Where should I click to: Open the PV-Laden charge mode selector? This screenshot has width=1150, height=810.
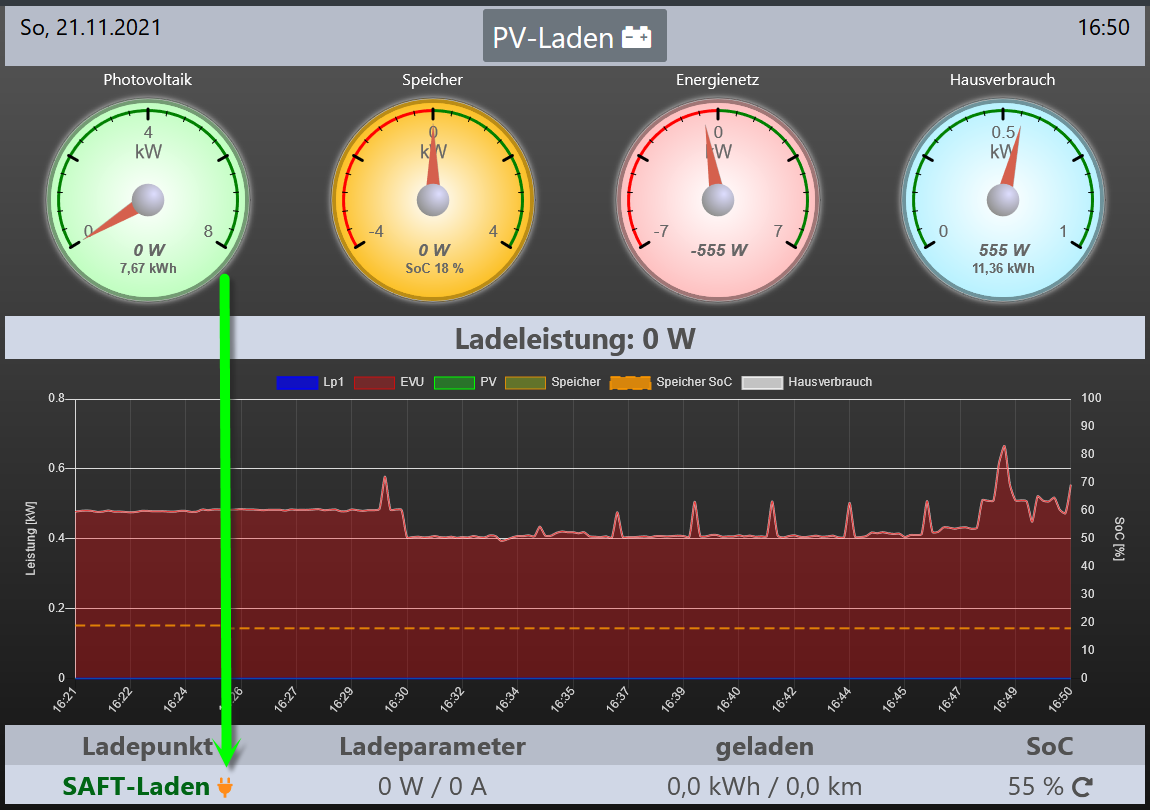tap(574, 36)
